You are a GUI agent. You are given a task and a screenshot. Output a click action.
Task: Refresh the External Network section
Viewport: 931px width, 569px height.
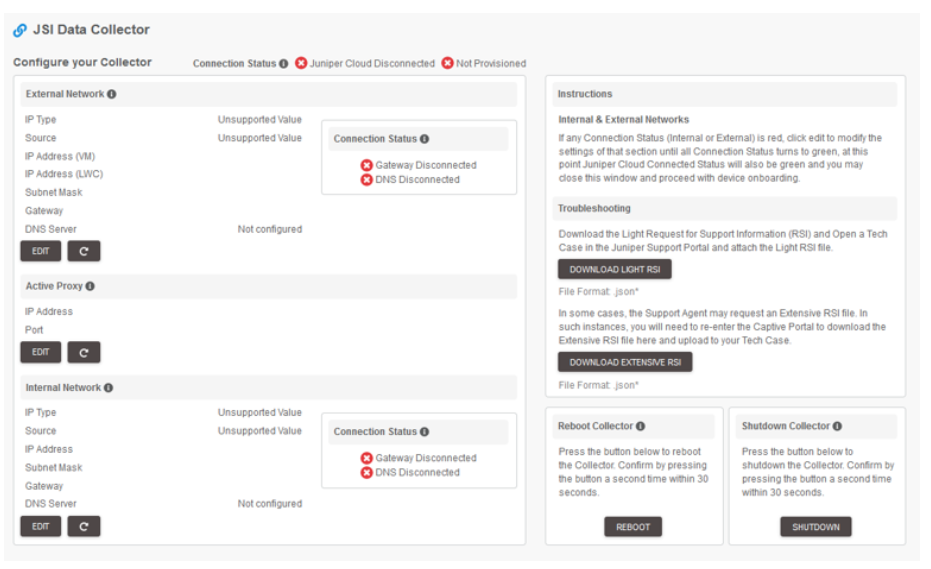84,251
